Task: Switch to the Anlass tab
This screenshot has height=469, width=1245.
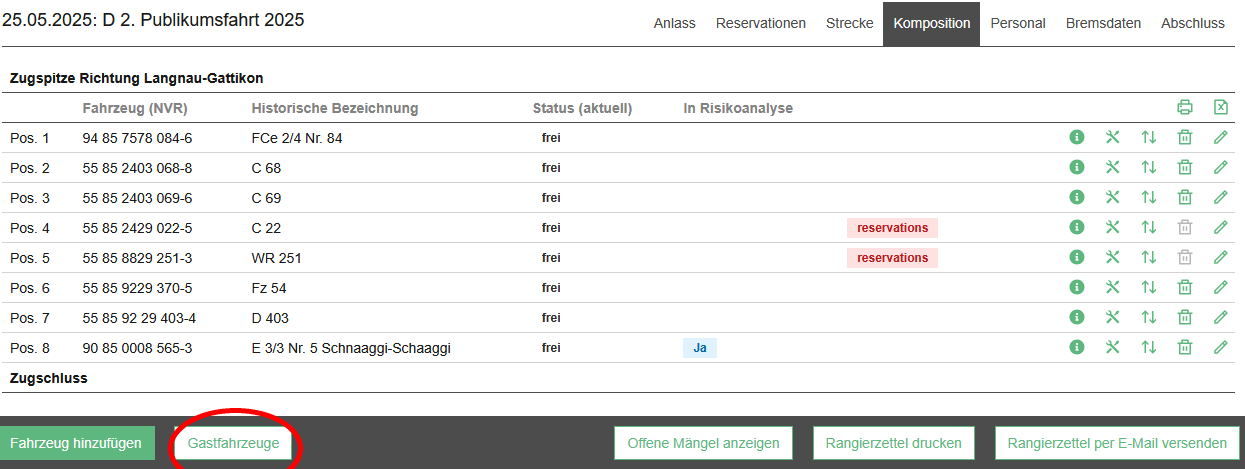Action: [674, 23]
